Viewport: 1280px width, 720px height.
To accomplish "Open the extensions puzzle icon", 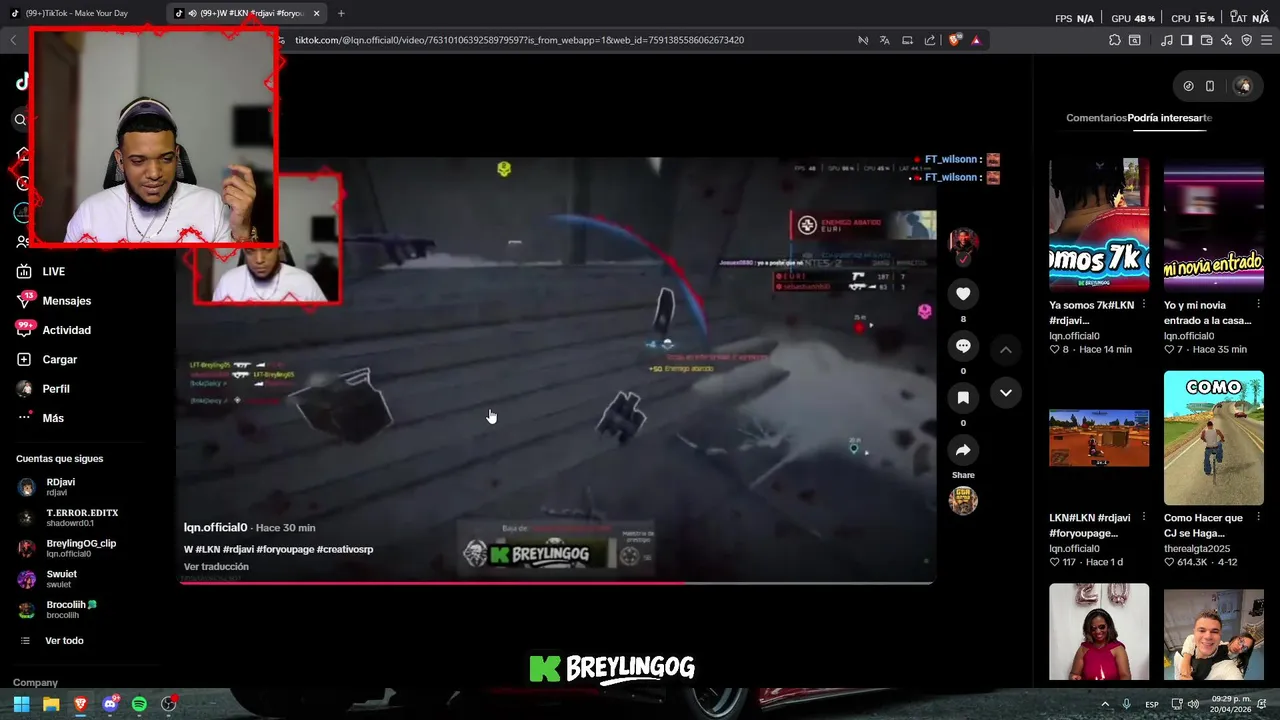I will [x=1115, y=40].
